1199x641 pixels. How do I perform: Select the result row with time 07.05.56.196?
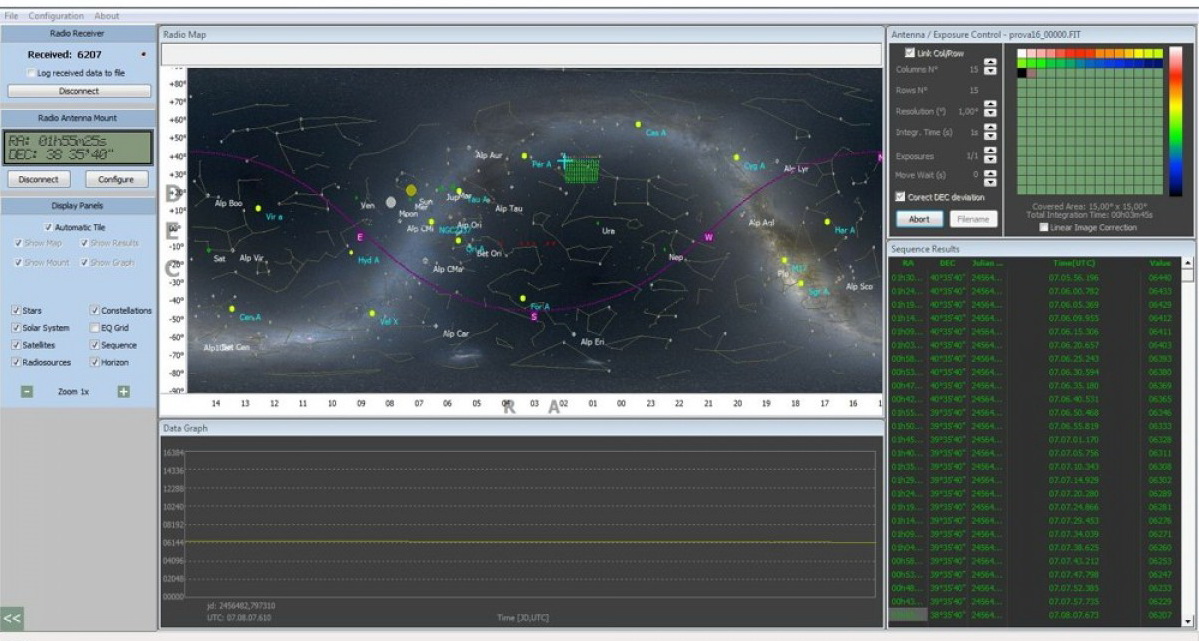(1037, 278)
